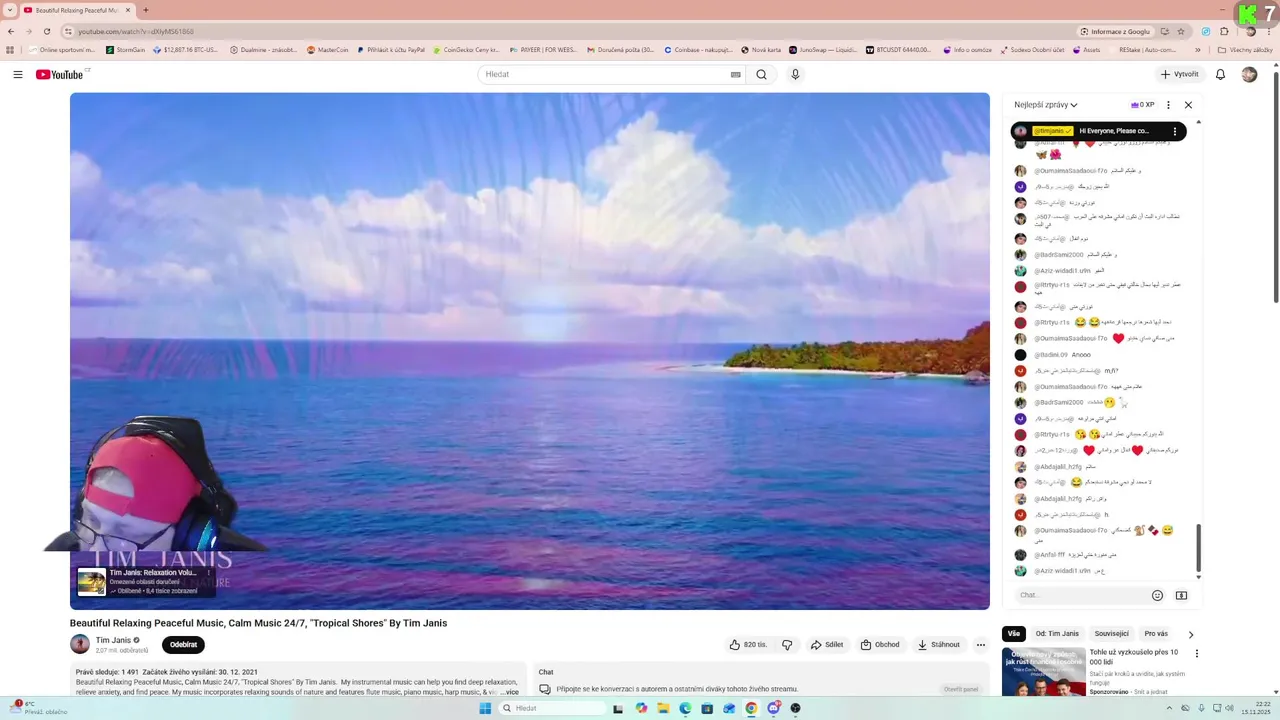
Task: Open options for the sponsored 'Tohle už vyzkoušelo' ad
Action: 1197,654
